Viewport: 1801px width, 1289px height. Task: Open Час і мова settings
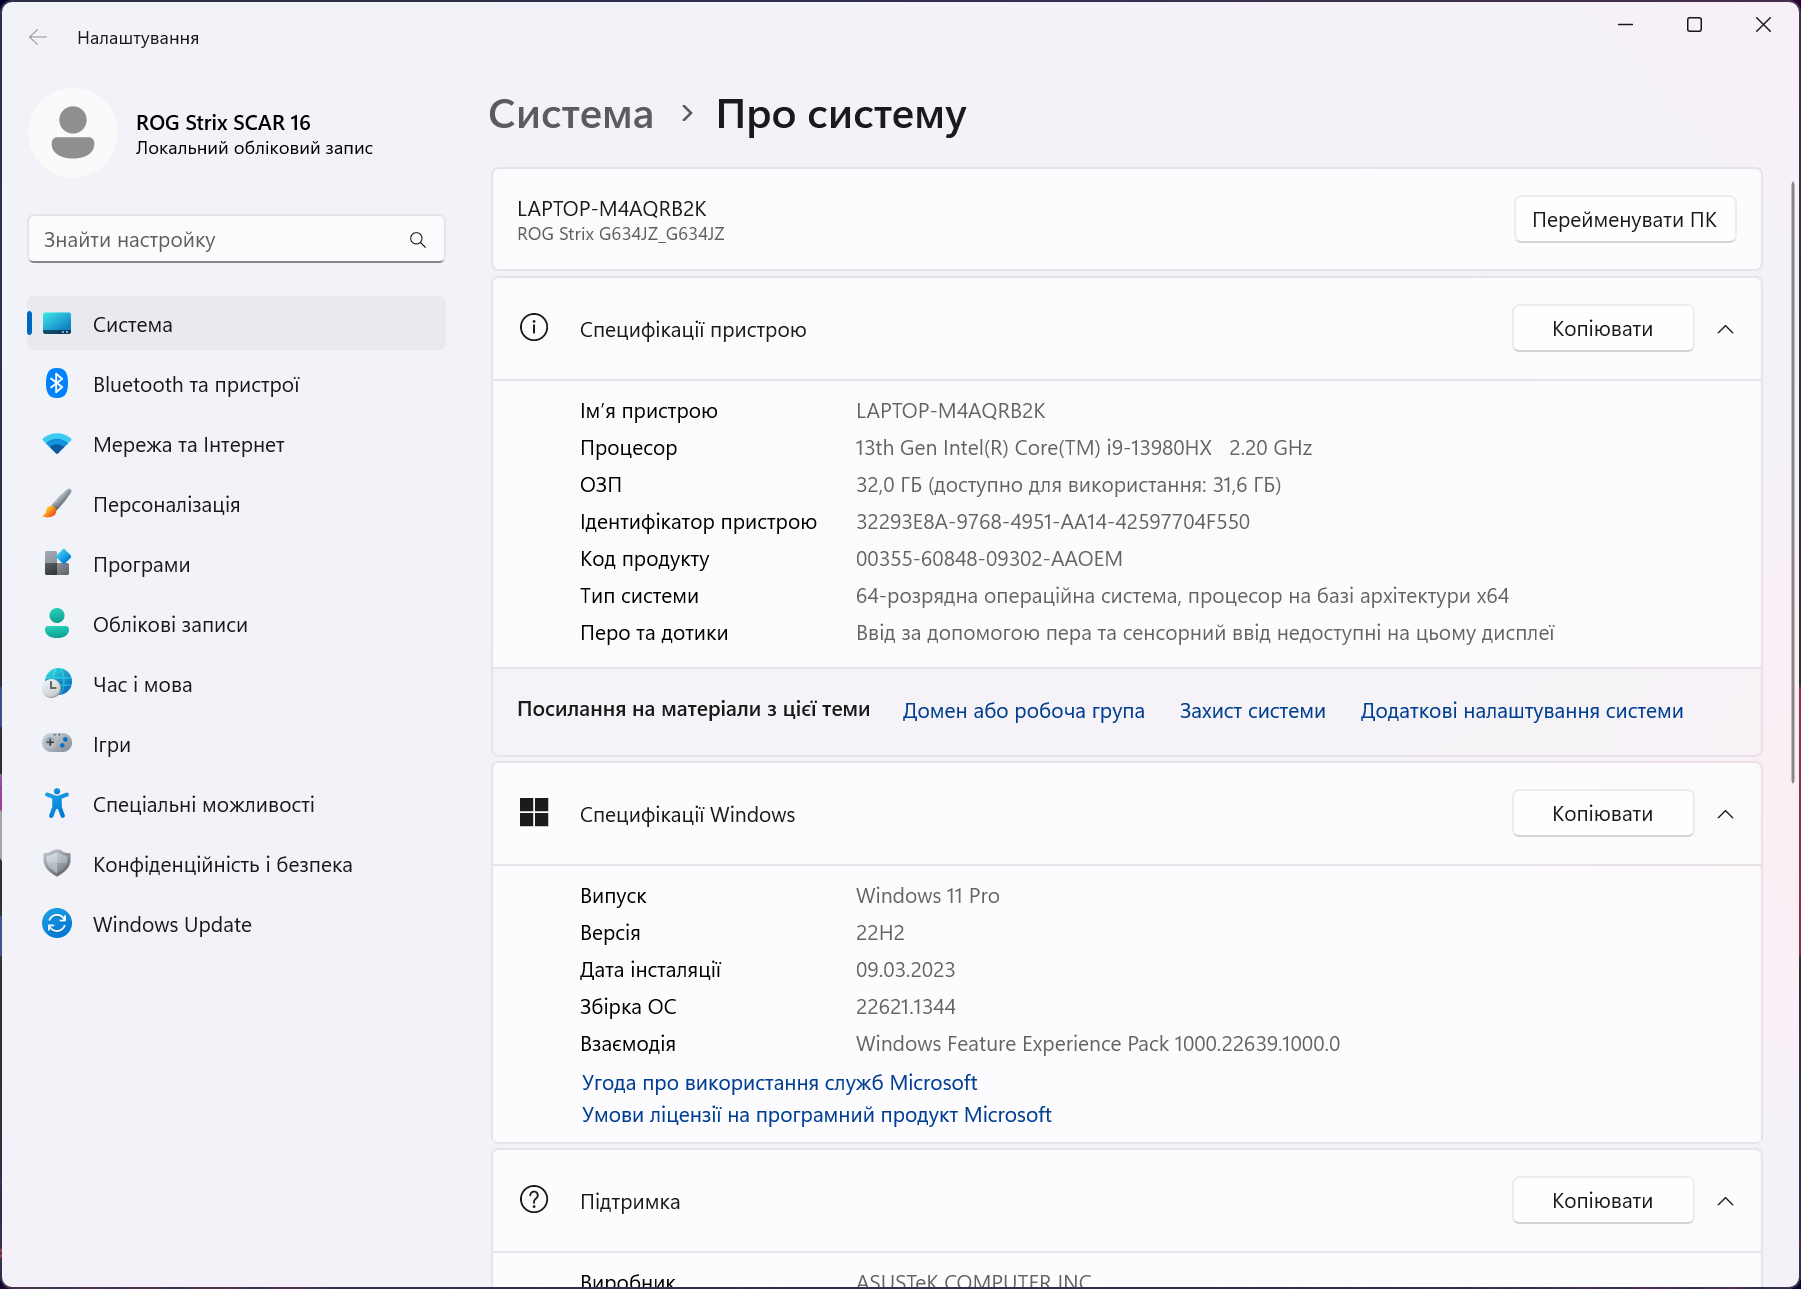point(236,684)
